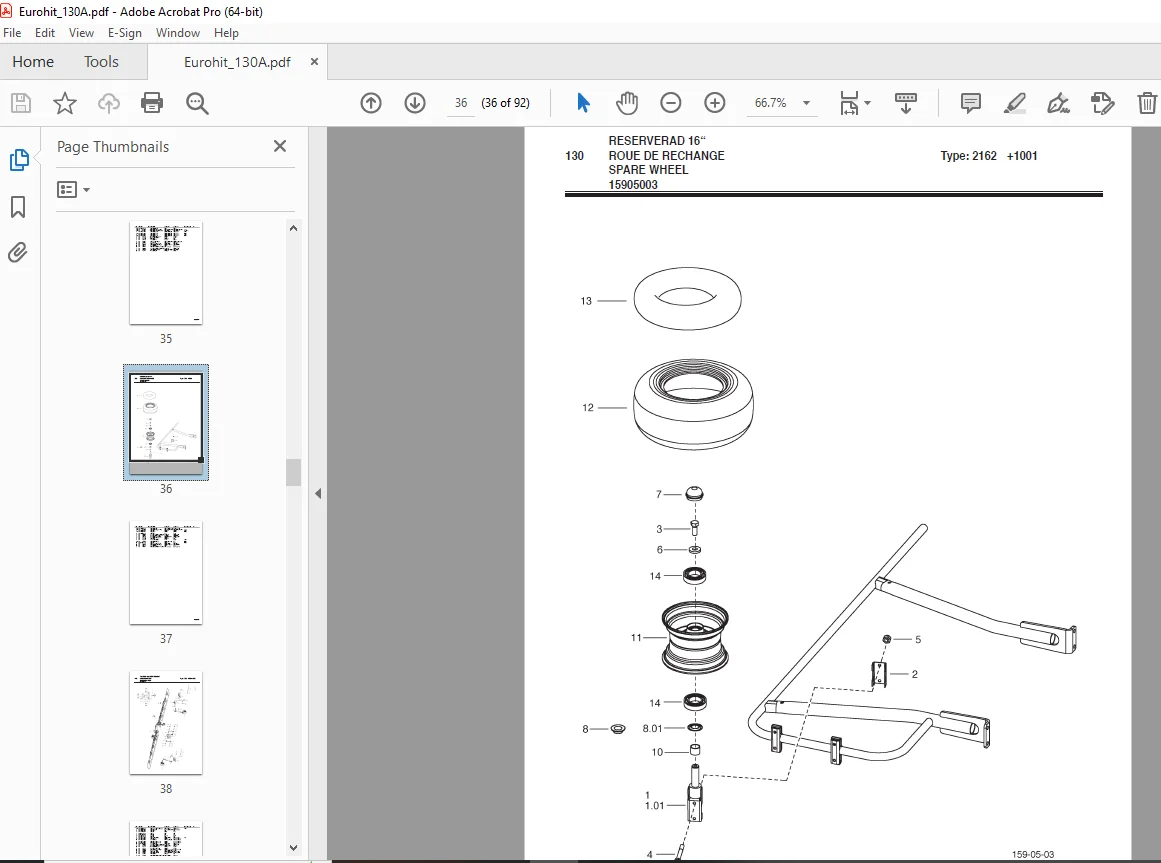Switch to the Tools tab
Image resolution: width=1161 pixels, height=863 pixels.
click(x=101, y=61)
